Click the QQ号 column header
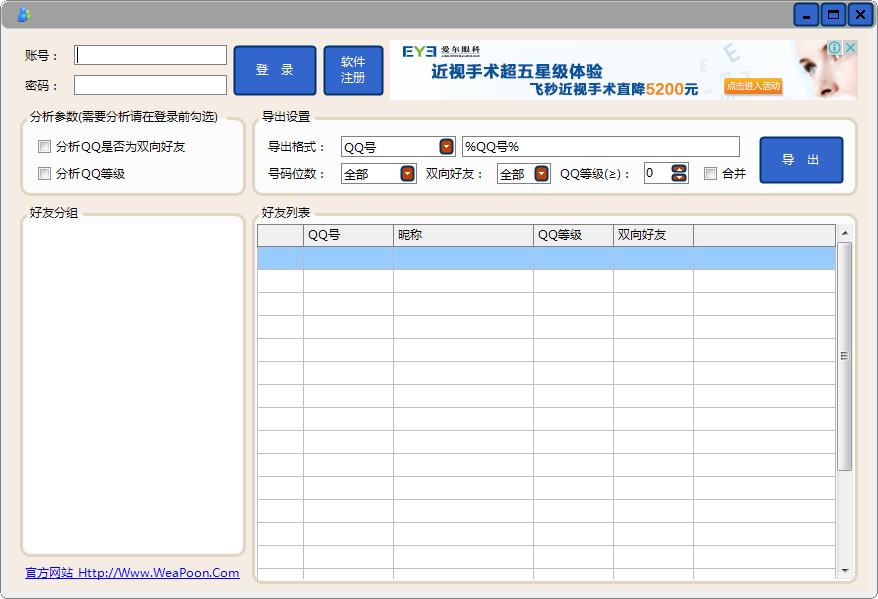The height and width of the screenshot is (599, 878). pos(348,236)
